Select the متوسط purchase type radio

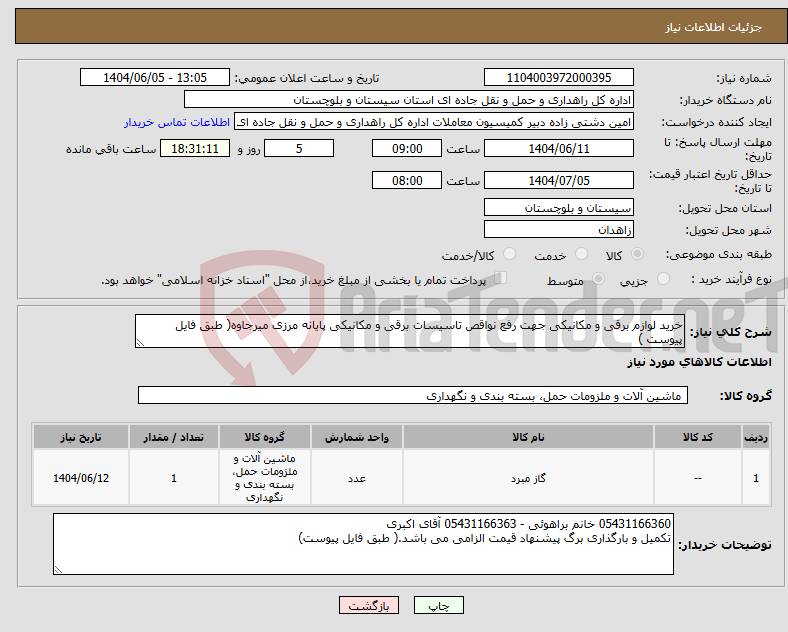(598, 279)
